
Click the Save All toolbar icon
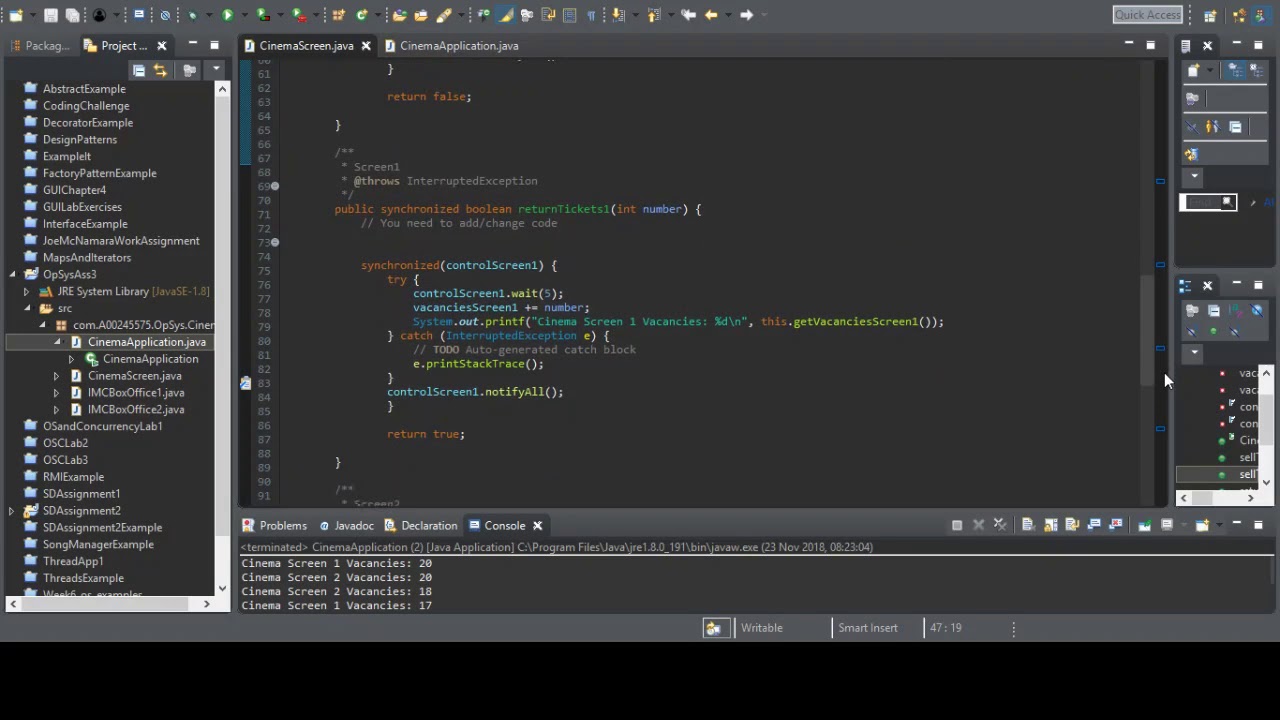(x=72, y=15)
